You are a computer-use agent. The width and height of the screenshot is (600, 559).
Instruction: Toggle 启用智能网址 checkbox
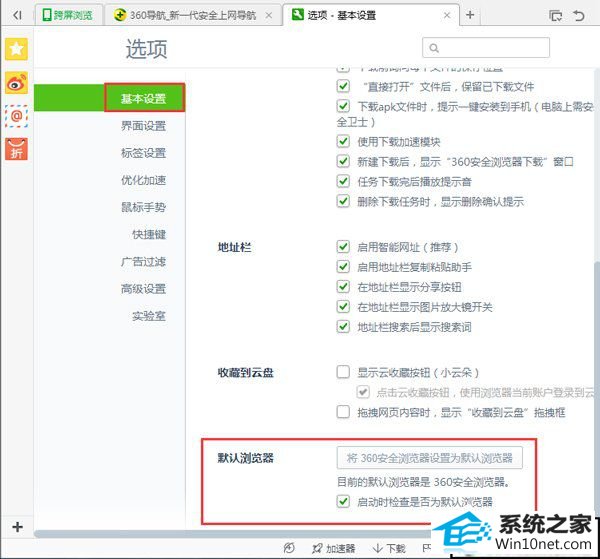click(343, 246)
